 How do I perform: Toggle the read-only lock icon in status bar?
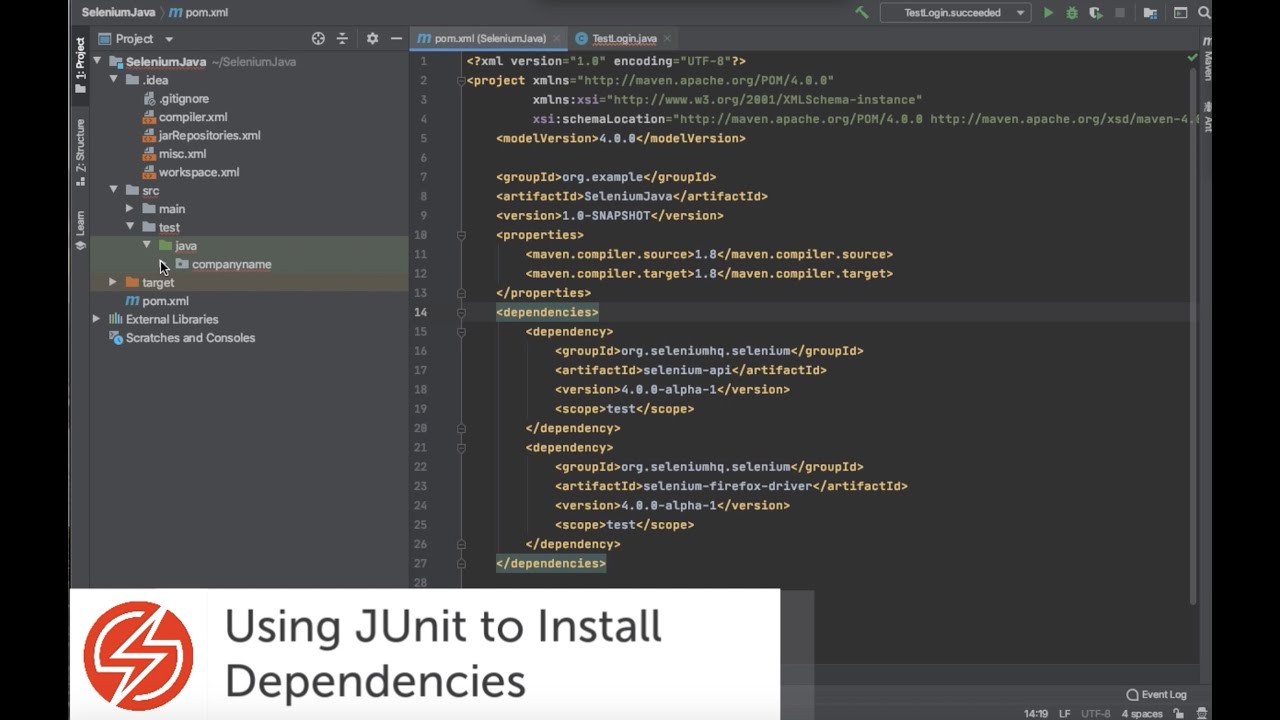tap(1180, 714)
